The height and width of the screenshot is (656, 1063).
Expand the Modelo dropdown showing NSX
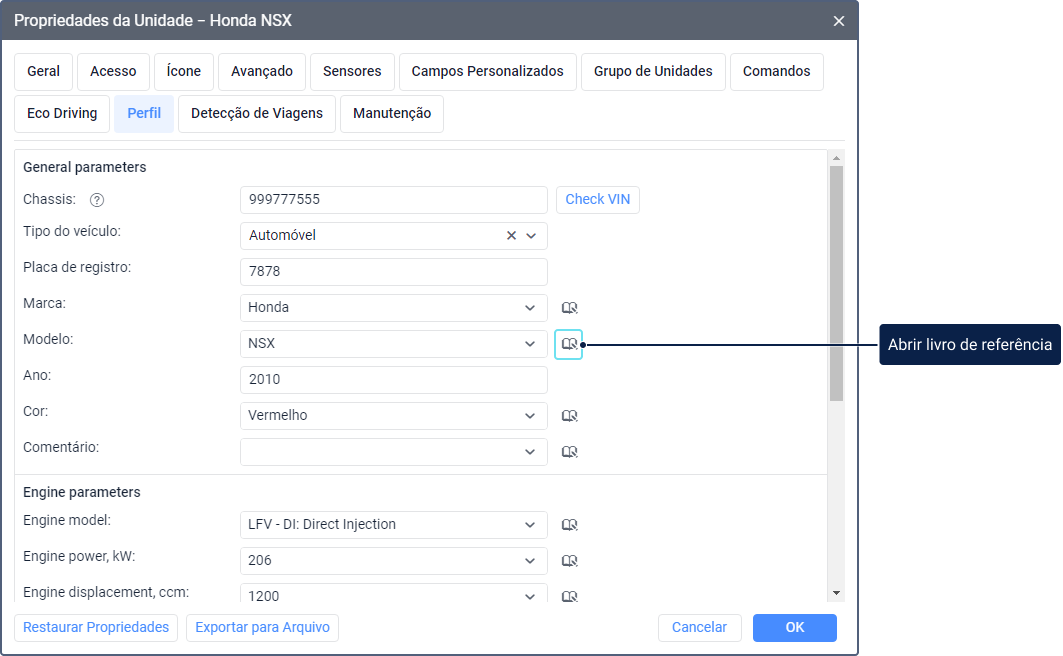pyautogui.click(x=530, y=344)
